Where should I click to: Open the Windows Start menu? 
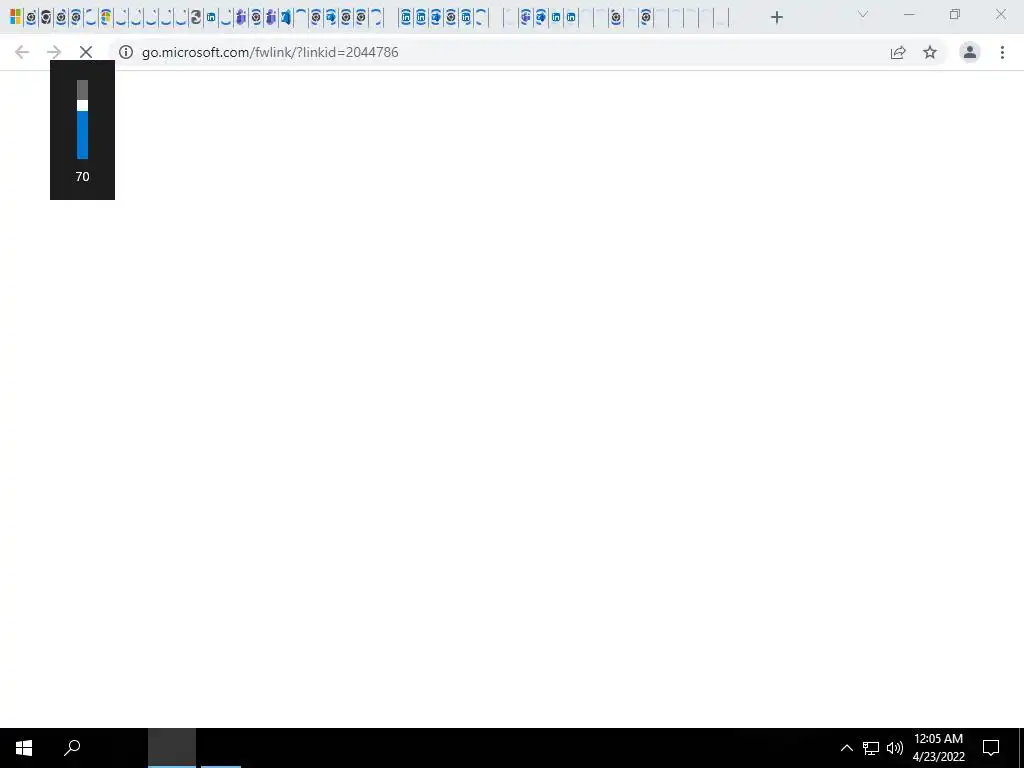(x=24, y=748)
